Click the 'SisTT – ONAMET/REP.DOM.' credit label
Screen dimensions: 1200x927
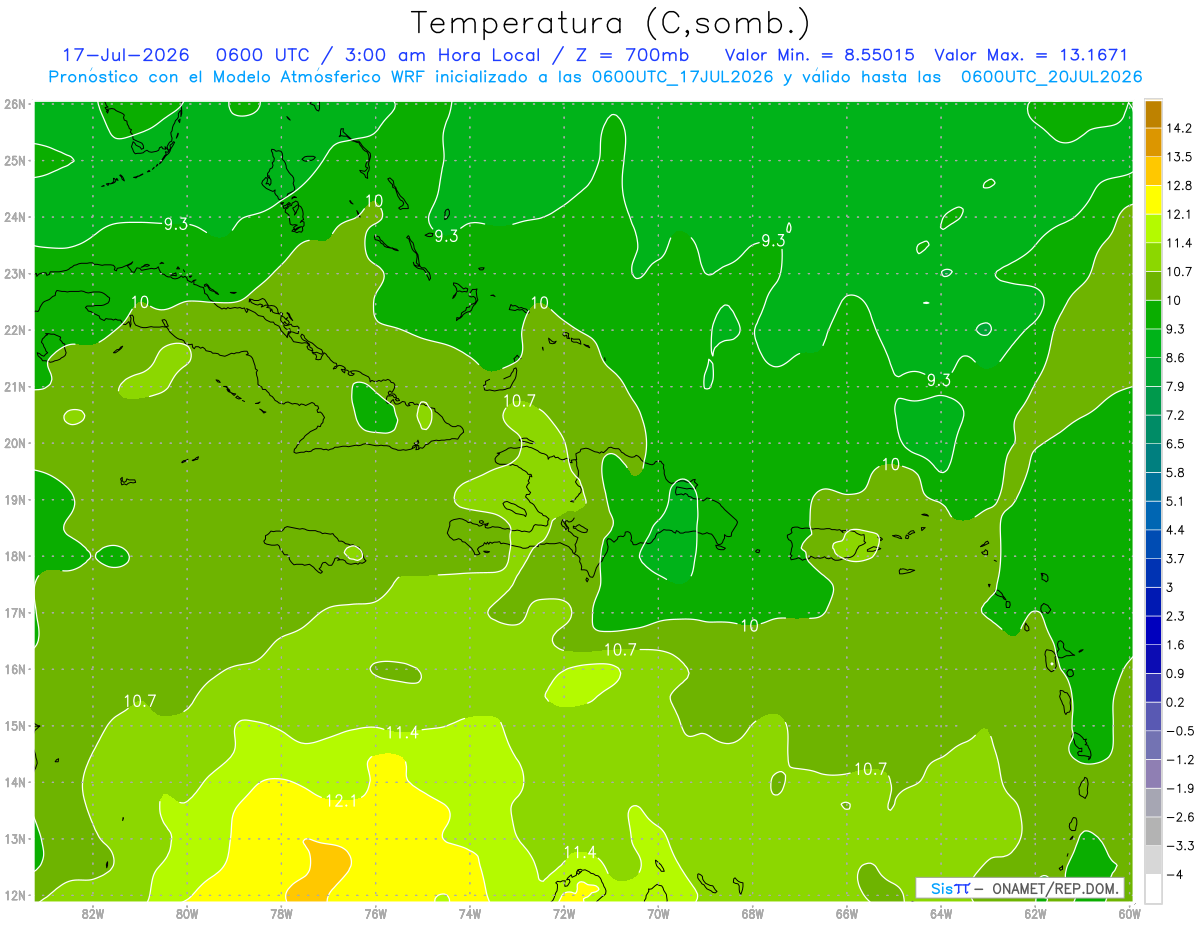click(1020, 888)
